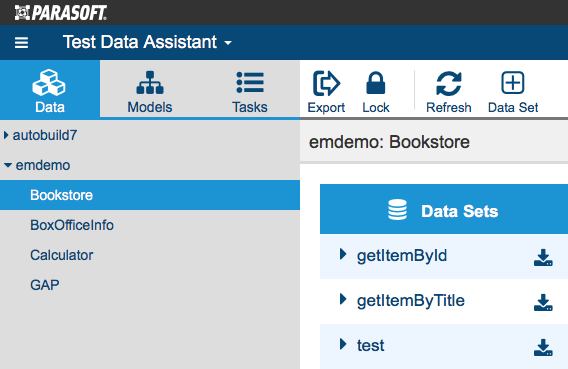
Task: Click the Parasoft logo
Action: click(60, 13)
